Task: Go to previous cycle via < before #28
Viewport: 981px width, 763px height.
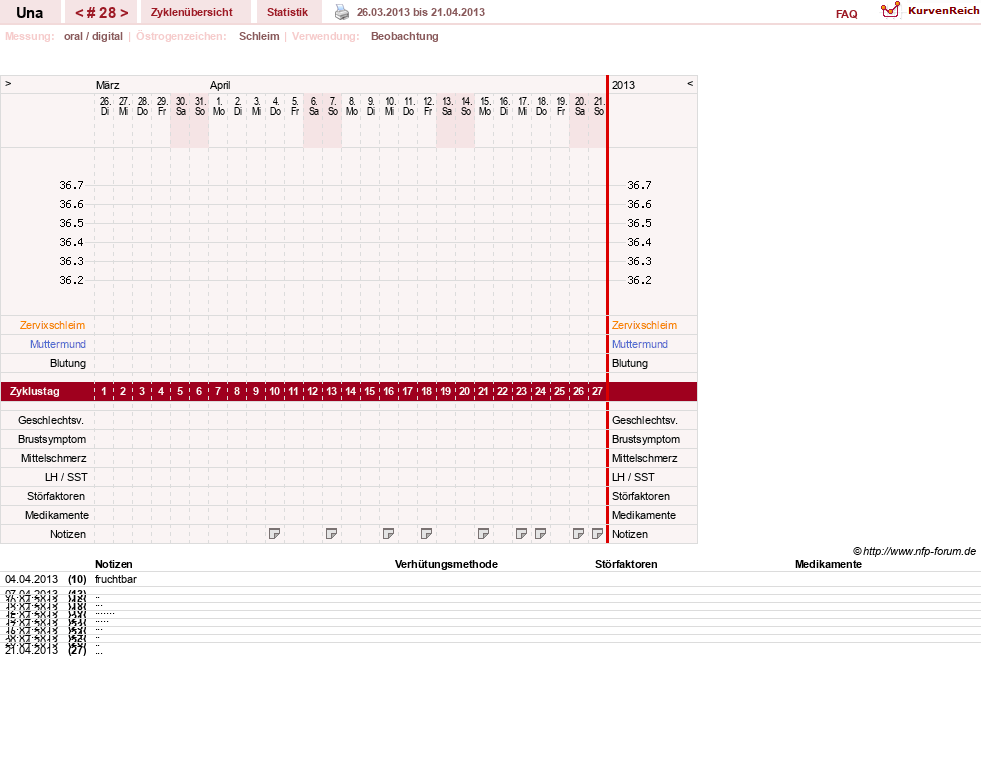Action: 79,13
